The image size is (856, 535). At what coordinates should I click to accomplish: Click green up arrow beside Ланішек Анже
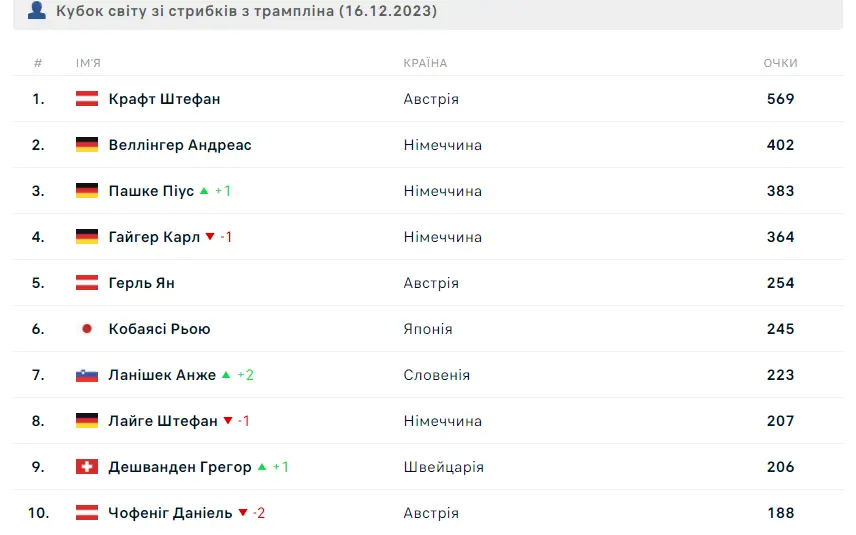(x=226, y=374)
